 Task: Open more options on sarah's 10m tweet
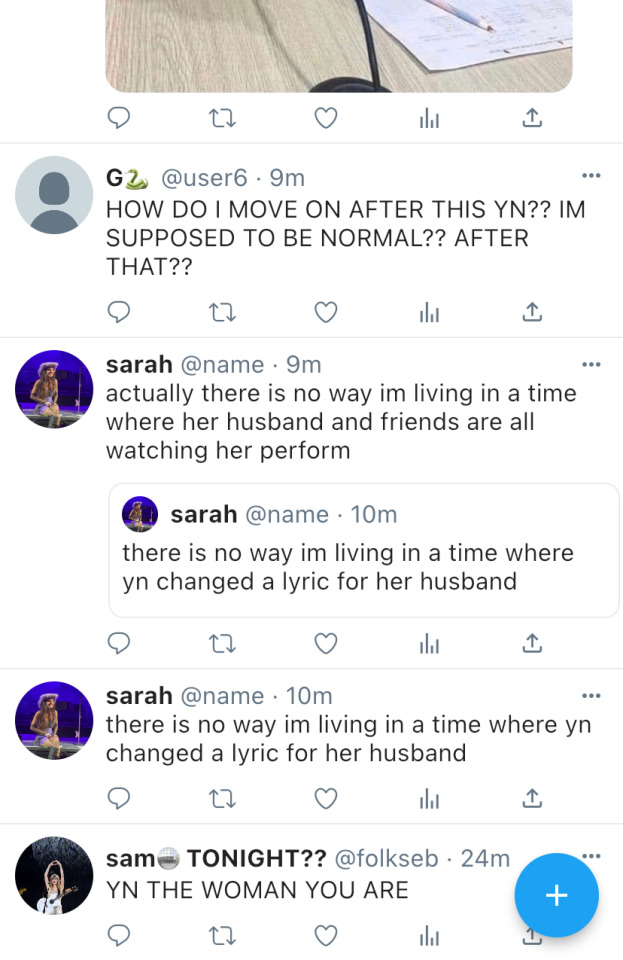(x=591, y=695)
